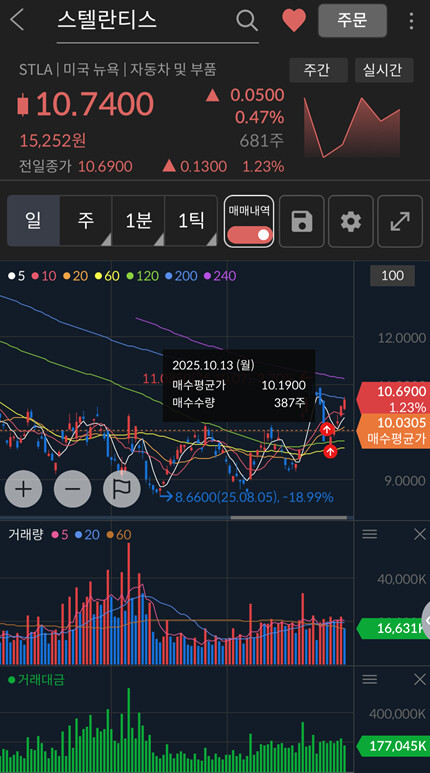Toggle the 20 moving average legend

click(x=76, y=276)
